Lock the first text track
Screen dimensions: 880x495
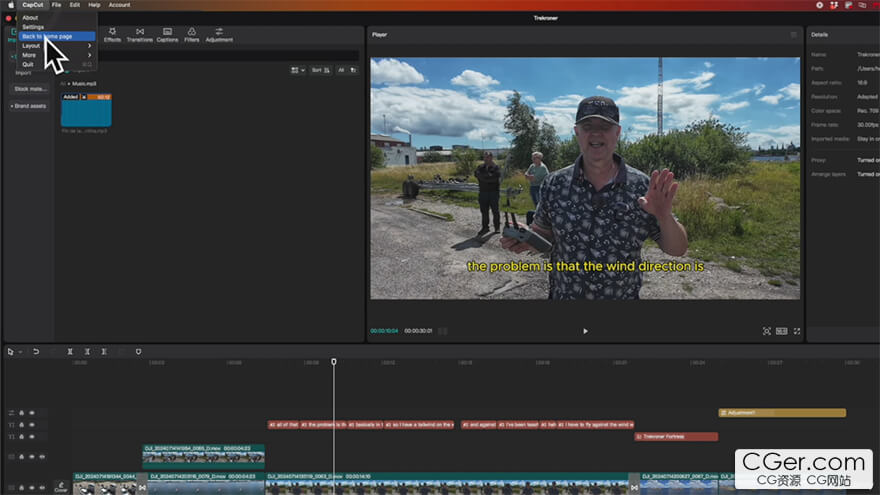(x=22, y=425)
